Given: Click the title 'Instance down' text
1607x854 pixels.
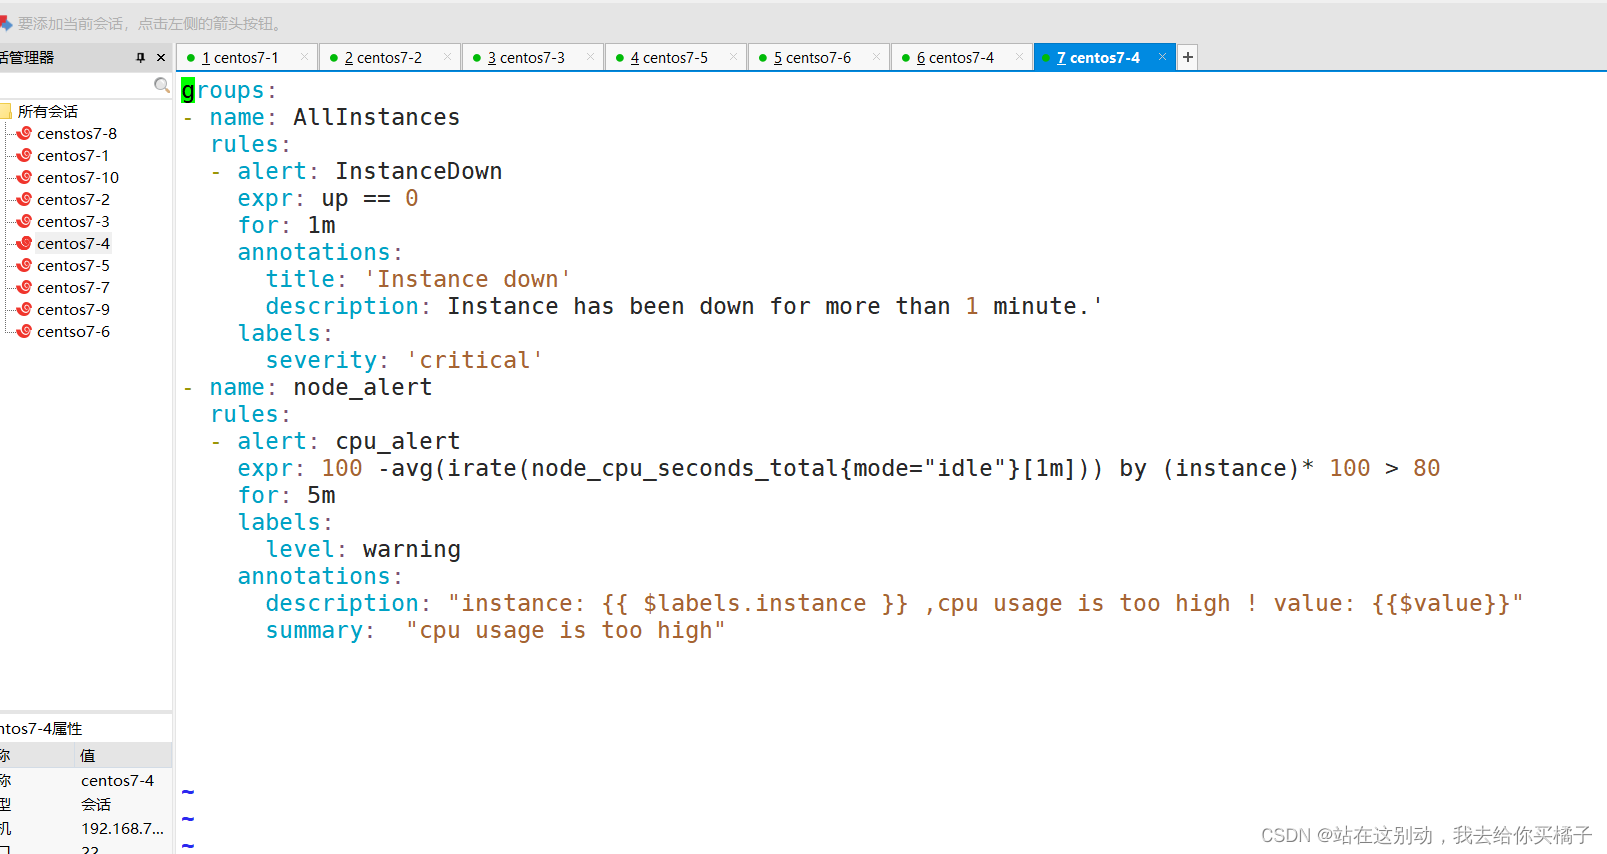Looking at the screenshot, I should click(467, 280).
